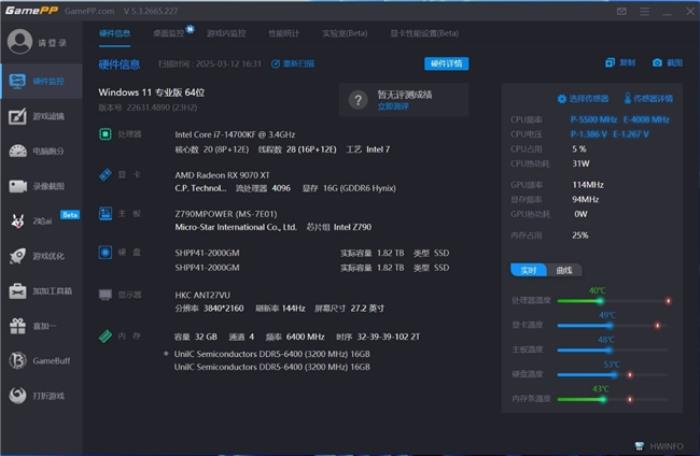The width and height of the screenshot is (700, 456).
Task: Switch to the performance statistics tab
Action: [283, 33]
